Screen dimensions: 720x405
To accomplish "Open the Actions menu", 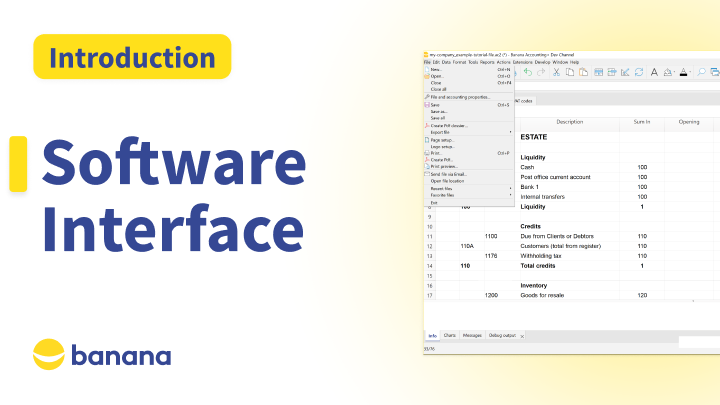I will tap(504, 62).
